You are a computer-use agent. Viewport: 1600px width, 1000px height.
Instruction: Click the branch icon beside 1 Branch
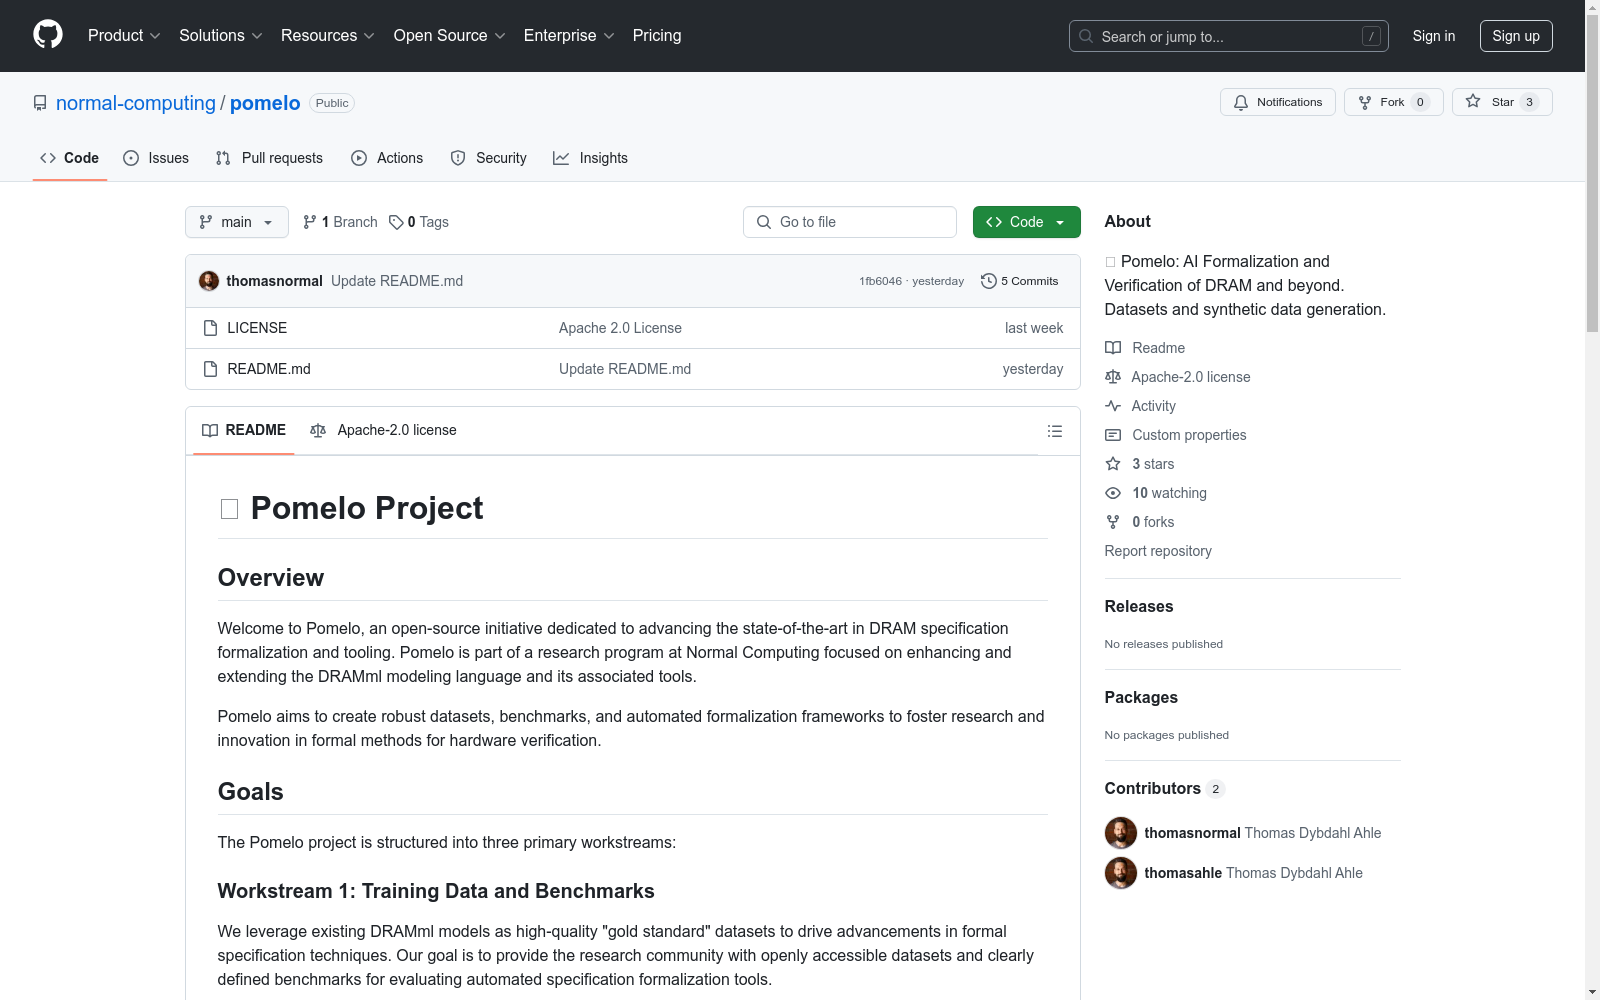tap(310, 222)
